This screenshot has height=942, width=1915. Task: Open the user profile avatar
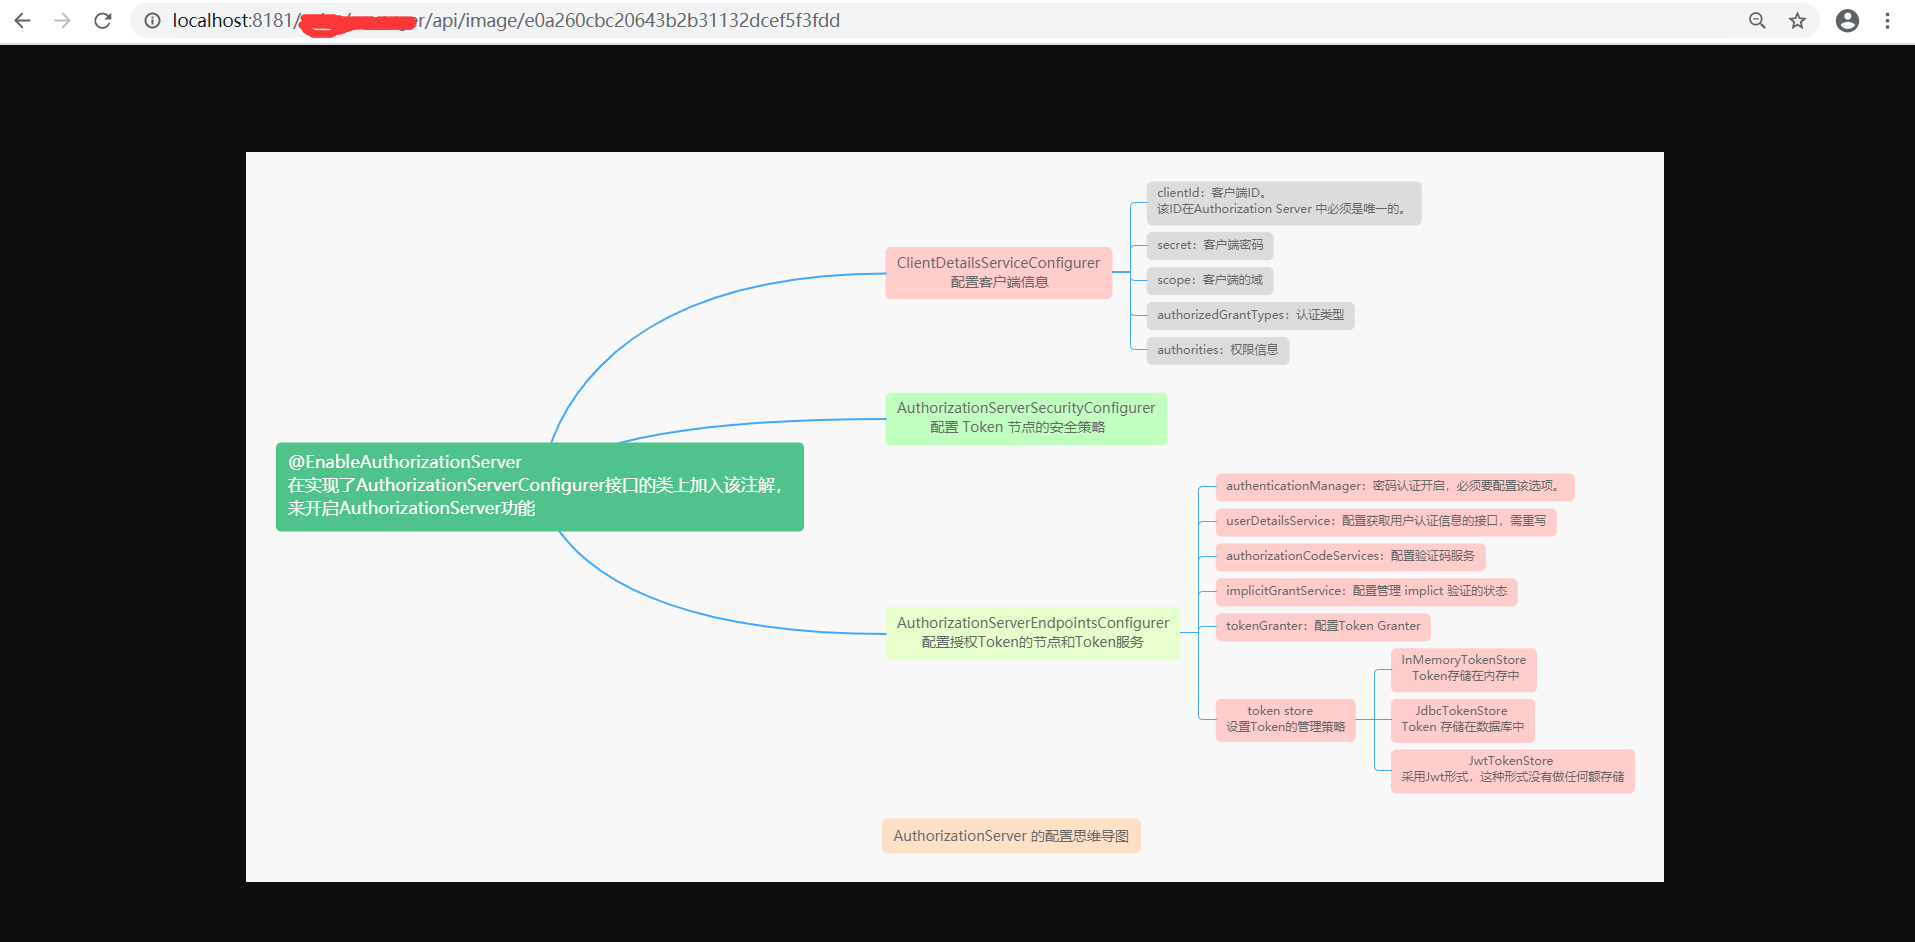(x=1847, y=21)
